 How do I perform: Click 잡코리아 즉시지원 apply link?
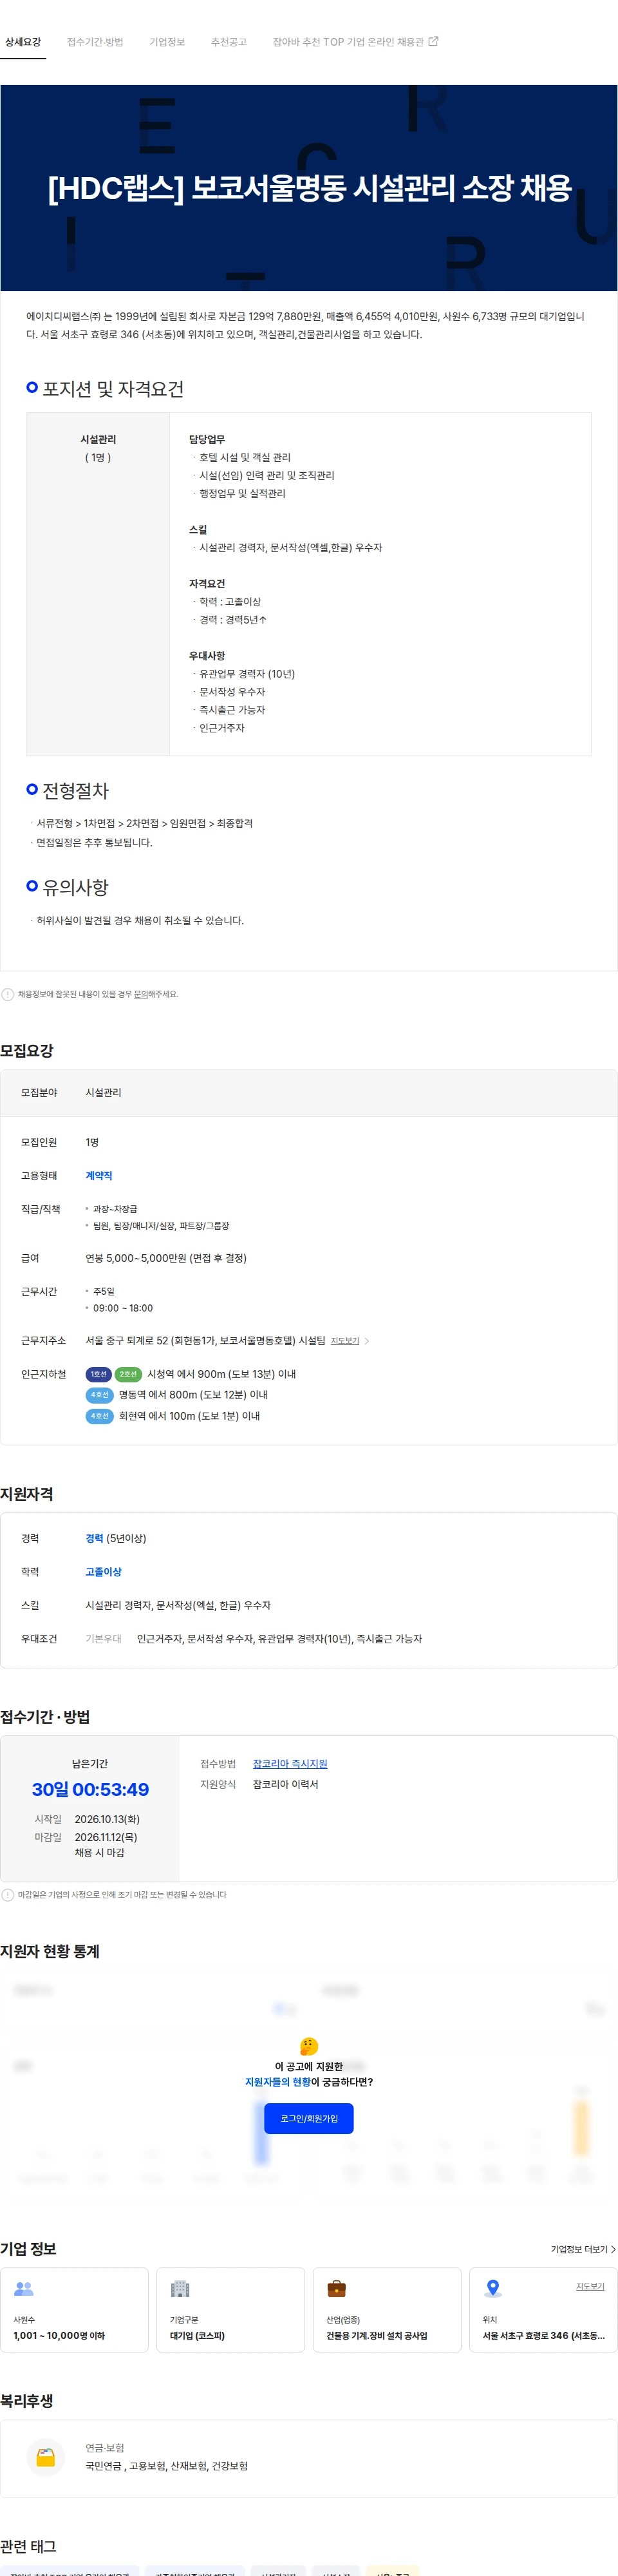click(x=290, y=1764)
